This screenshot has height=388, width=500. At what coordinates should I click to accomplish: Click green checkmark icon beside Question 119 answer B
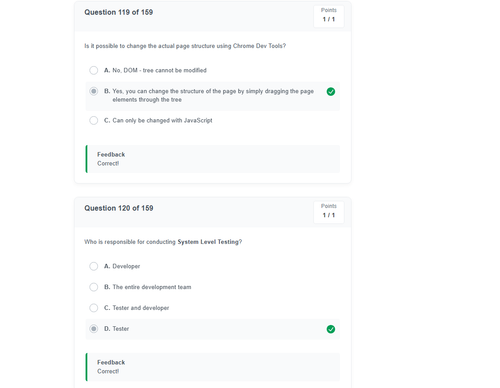[x=331, y=92]
